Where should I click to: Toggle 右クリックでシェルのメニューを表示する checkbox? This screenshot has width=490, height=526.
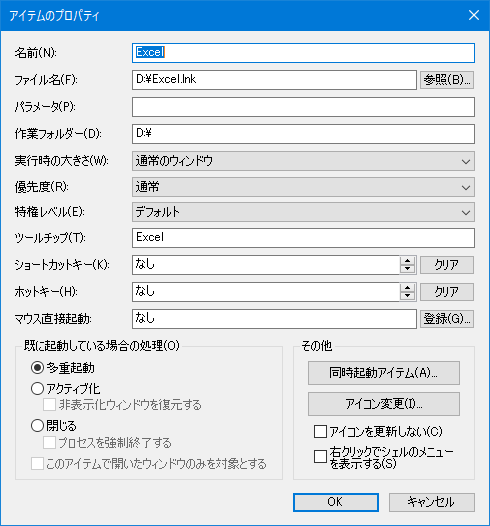coord(320,457)
